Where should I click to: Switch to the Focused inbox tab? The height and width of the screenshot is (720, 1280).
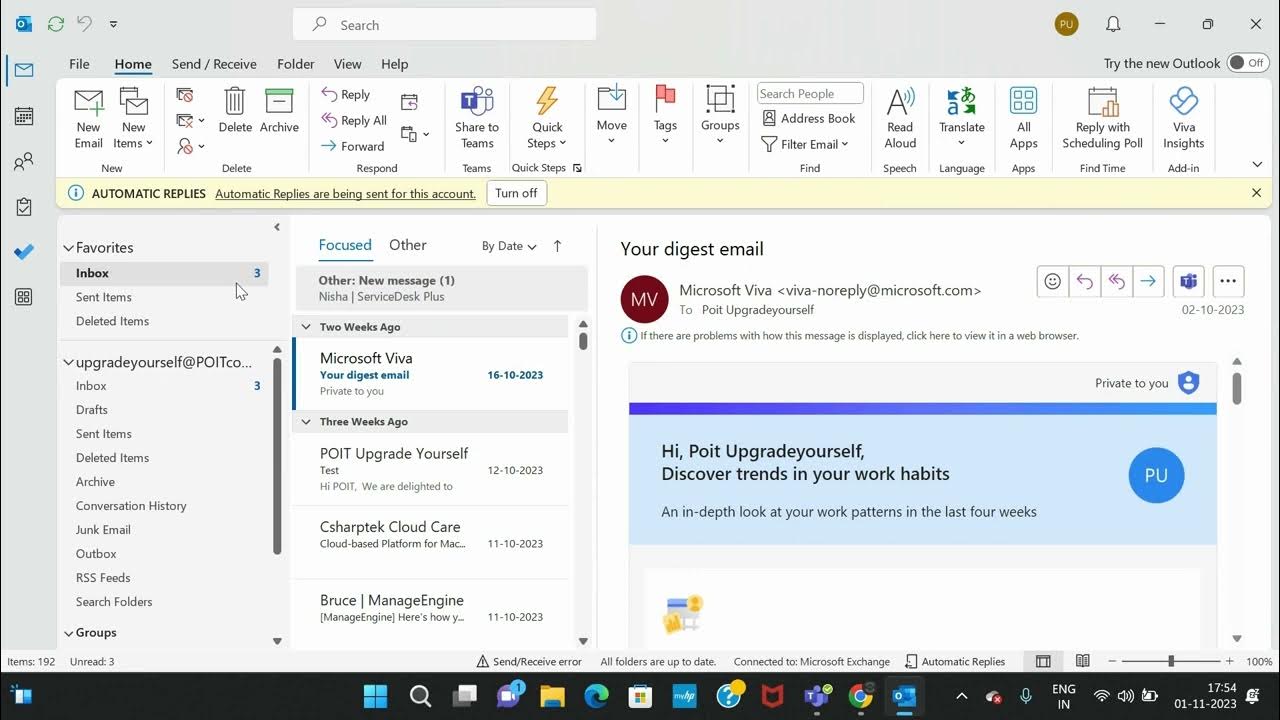tap(345, 245)
